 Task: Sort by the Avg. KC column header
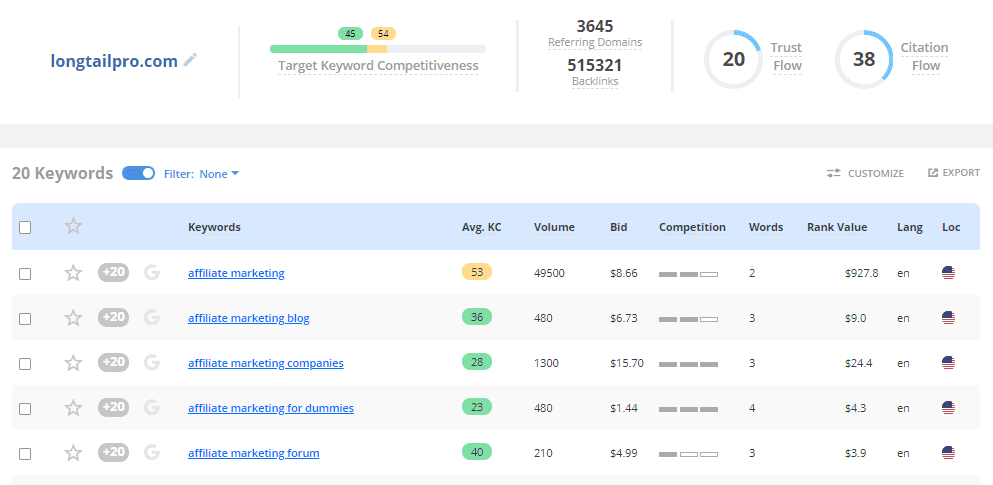(x=481, y=227)
